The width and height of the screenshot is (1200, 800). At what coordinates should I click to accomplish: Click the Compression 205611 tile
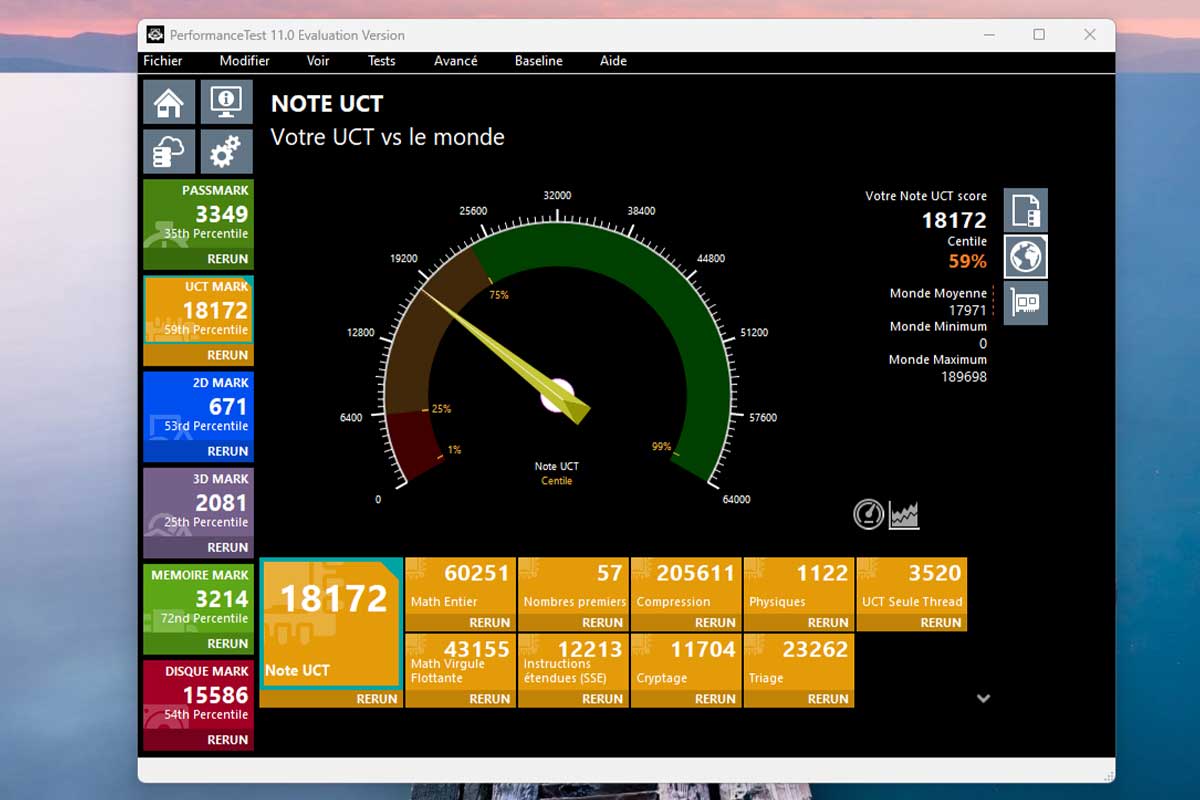pyautogui.click(x=687, y=586)
